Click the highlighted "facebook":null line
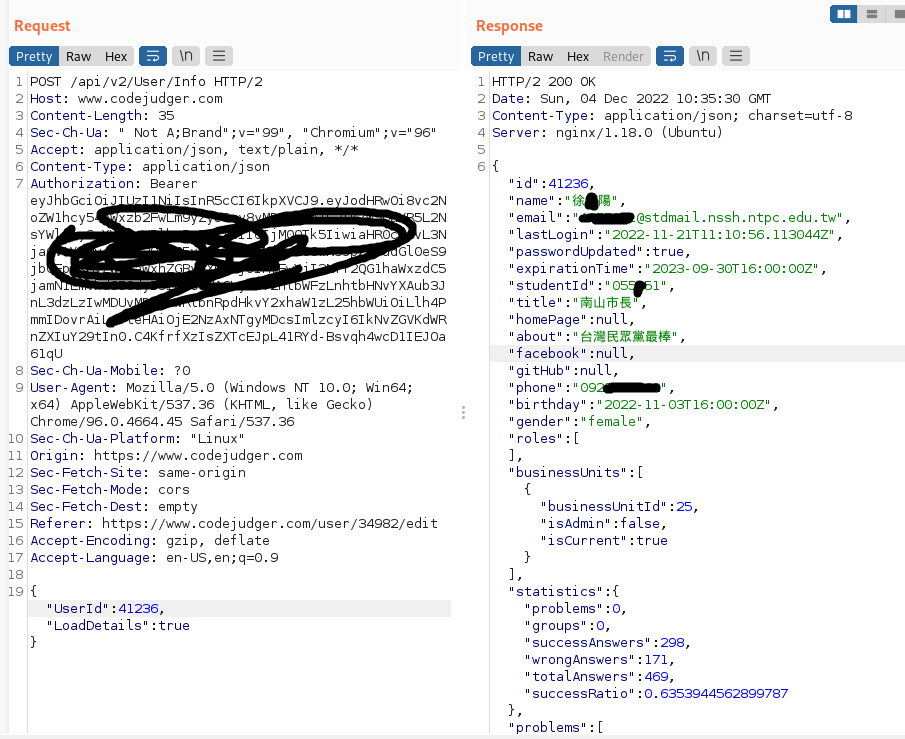905x739 pixels. tap(571, 353)
